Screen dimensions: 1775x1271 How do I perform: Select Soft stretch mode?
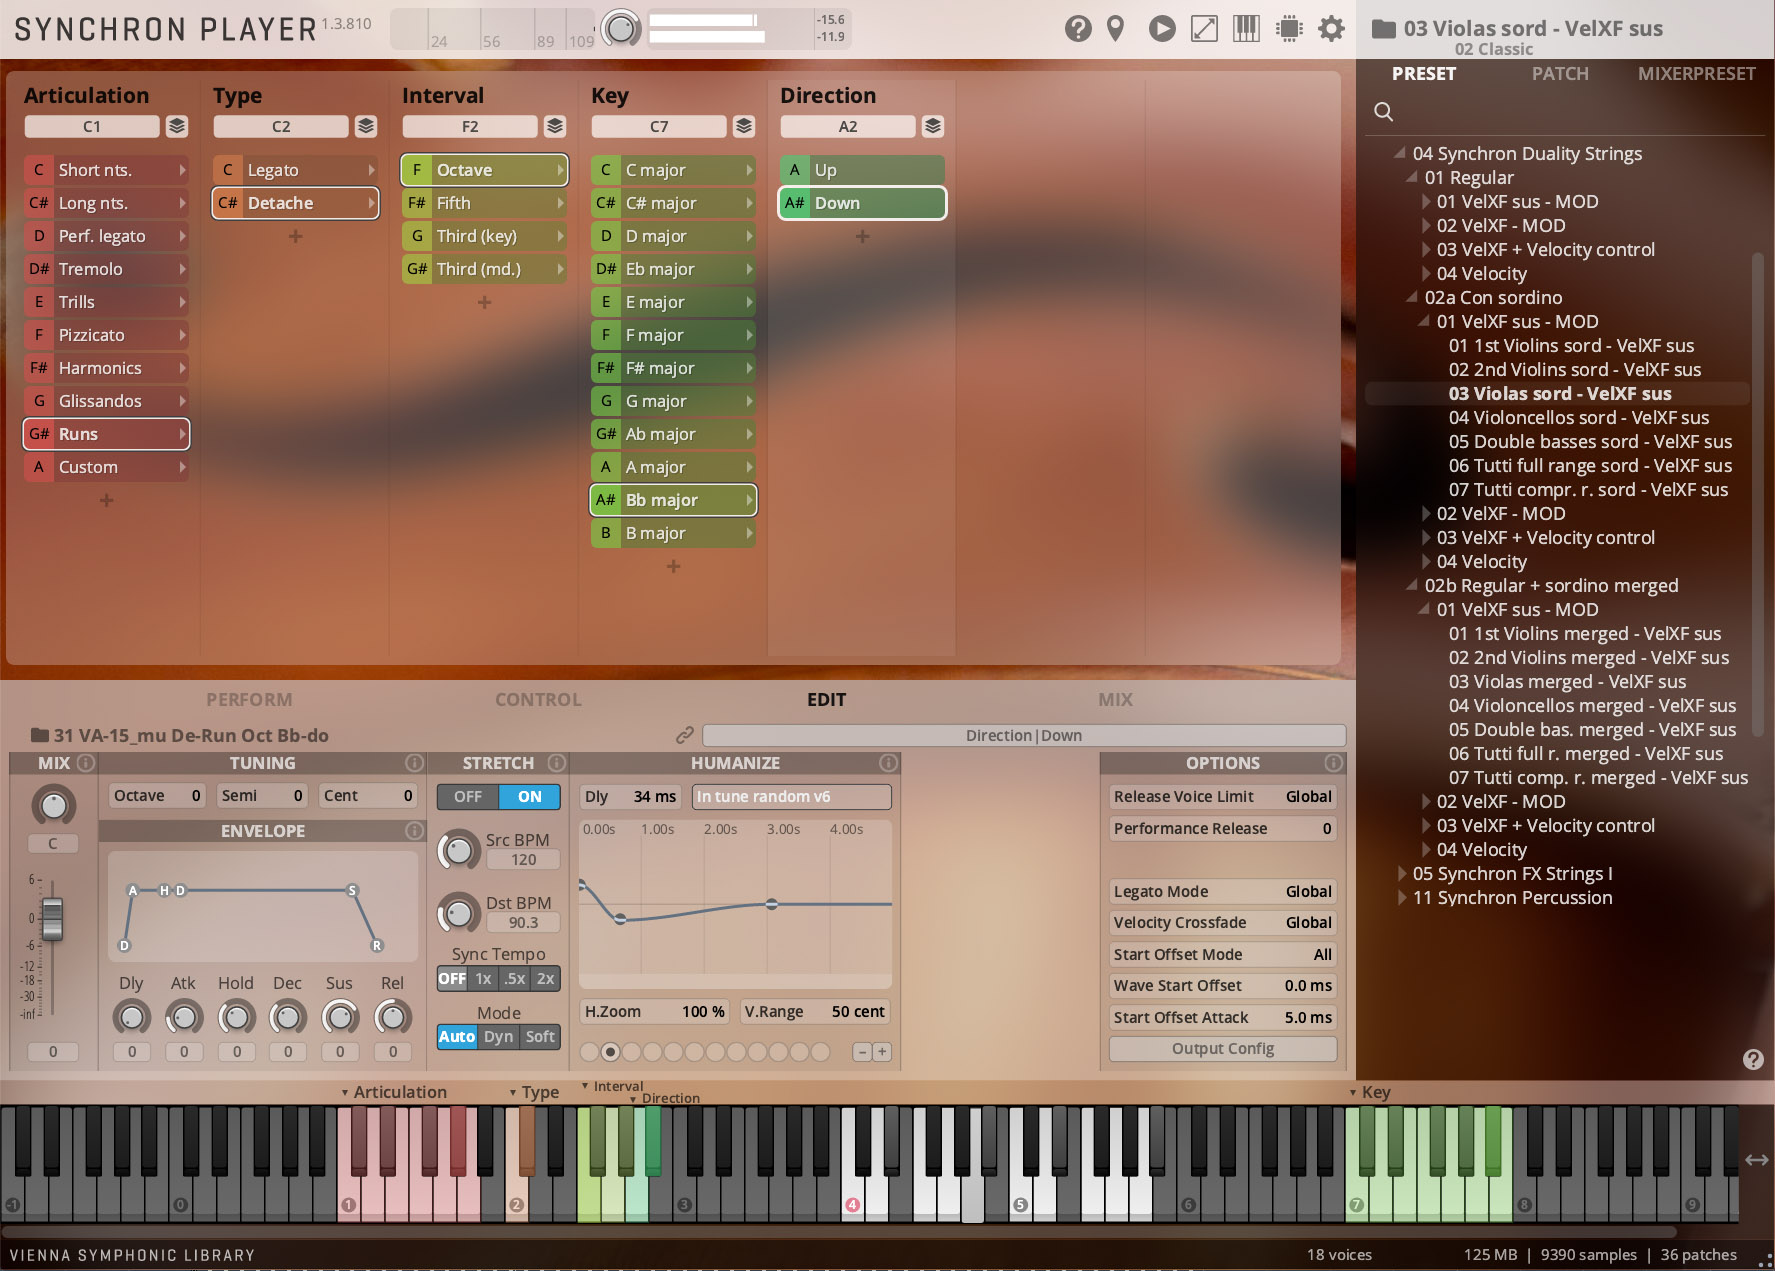pyautogui.click(x=540, y=1037)
